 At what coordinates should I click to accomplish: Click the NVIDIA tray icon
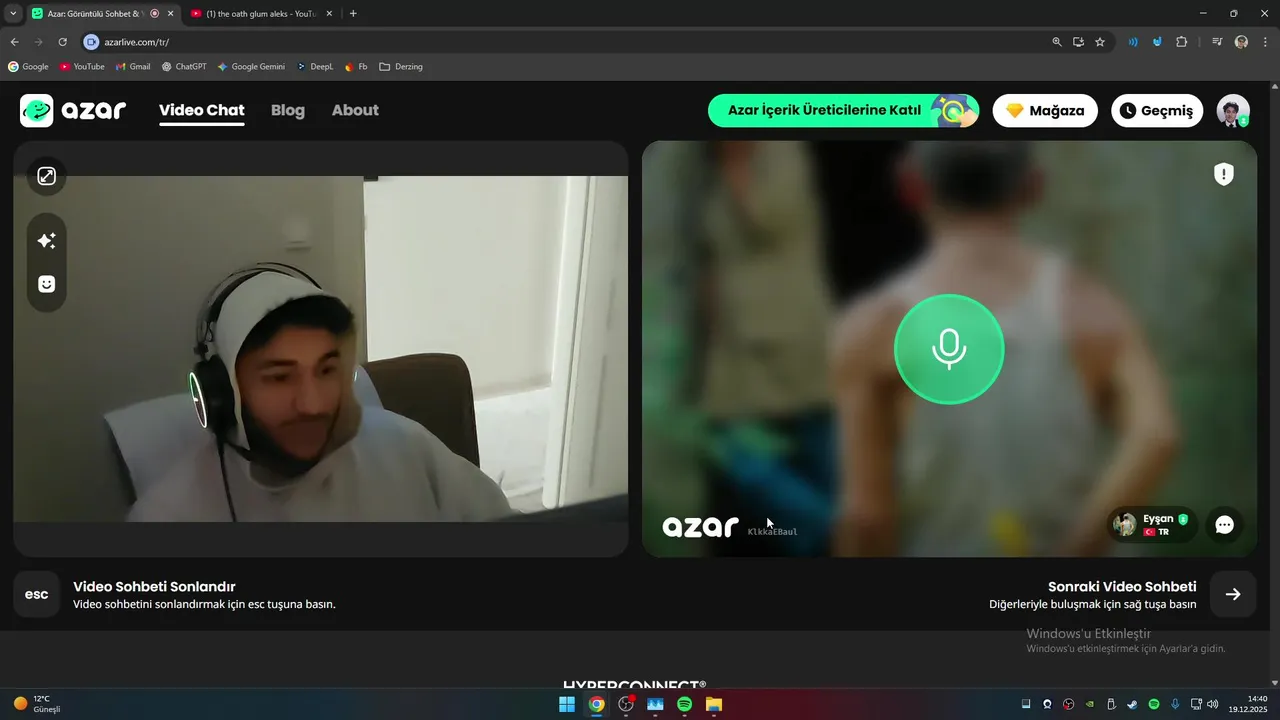click(x=1090, y=704)
